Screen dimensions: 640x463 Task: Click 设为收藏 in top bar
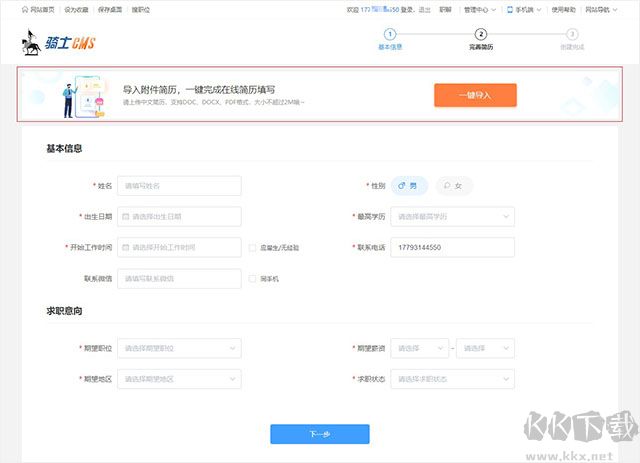[x=76, y=9]
